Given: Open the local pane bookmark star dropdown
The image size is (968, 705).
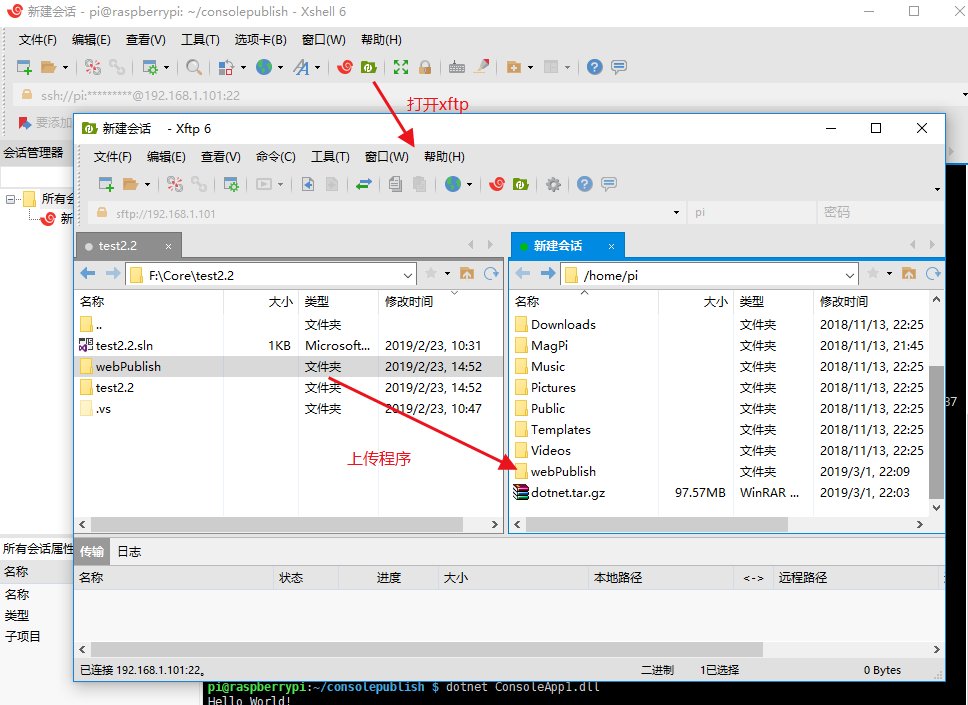Looking at the screenshot, I should 448,273.
